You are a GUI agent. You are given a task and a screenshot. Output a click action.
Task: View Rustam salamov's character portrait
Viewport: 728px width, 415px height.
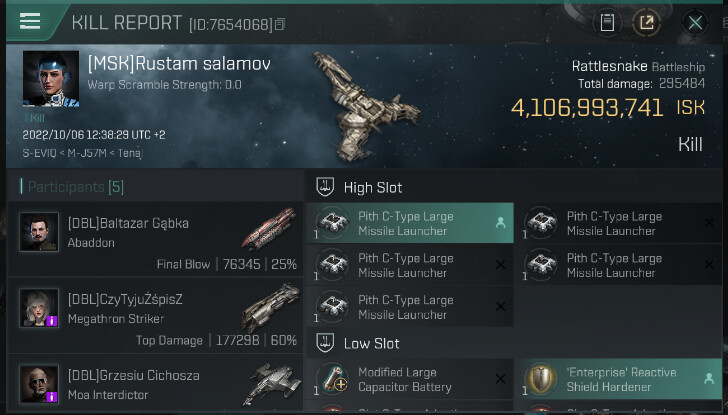click(x=51, y=79)
